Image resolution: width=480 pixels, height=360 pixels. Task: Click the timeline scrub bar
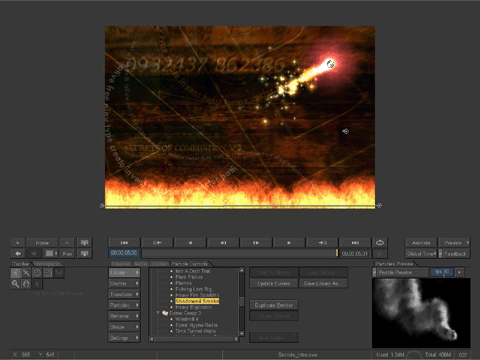(x=238, y=253)
